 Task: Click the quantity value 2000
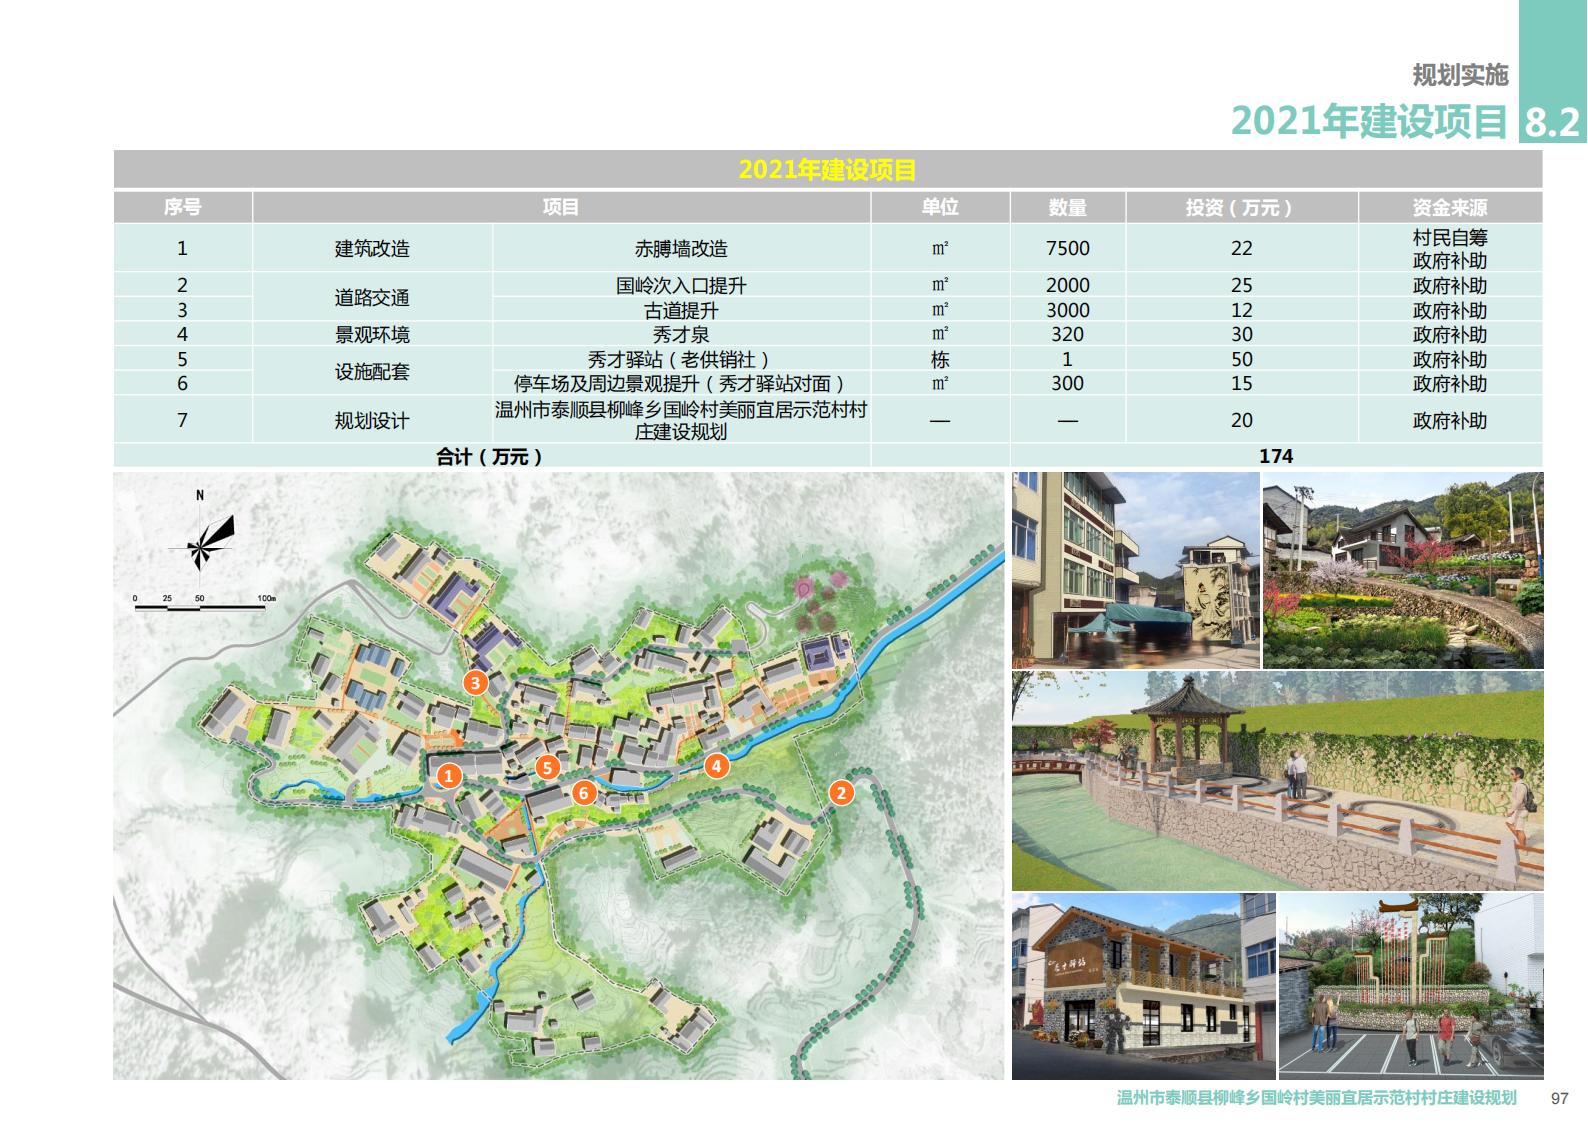click(x=1068, y=285)
